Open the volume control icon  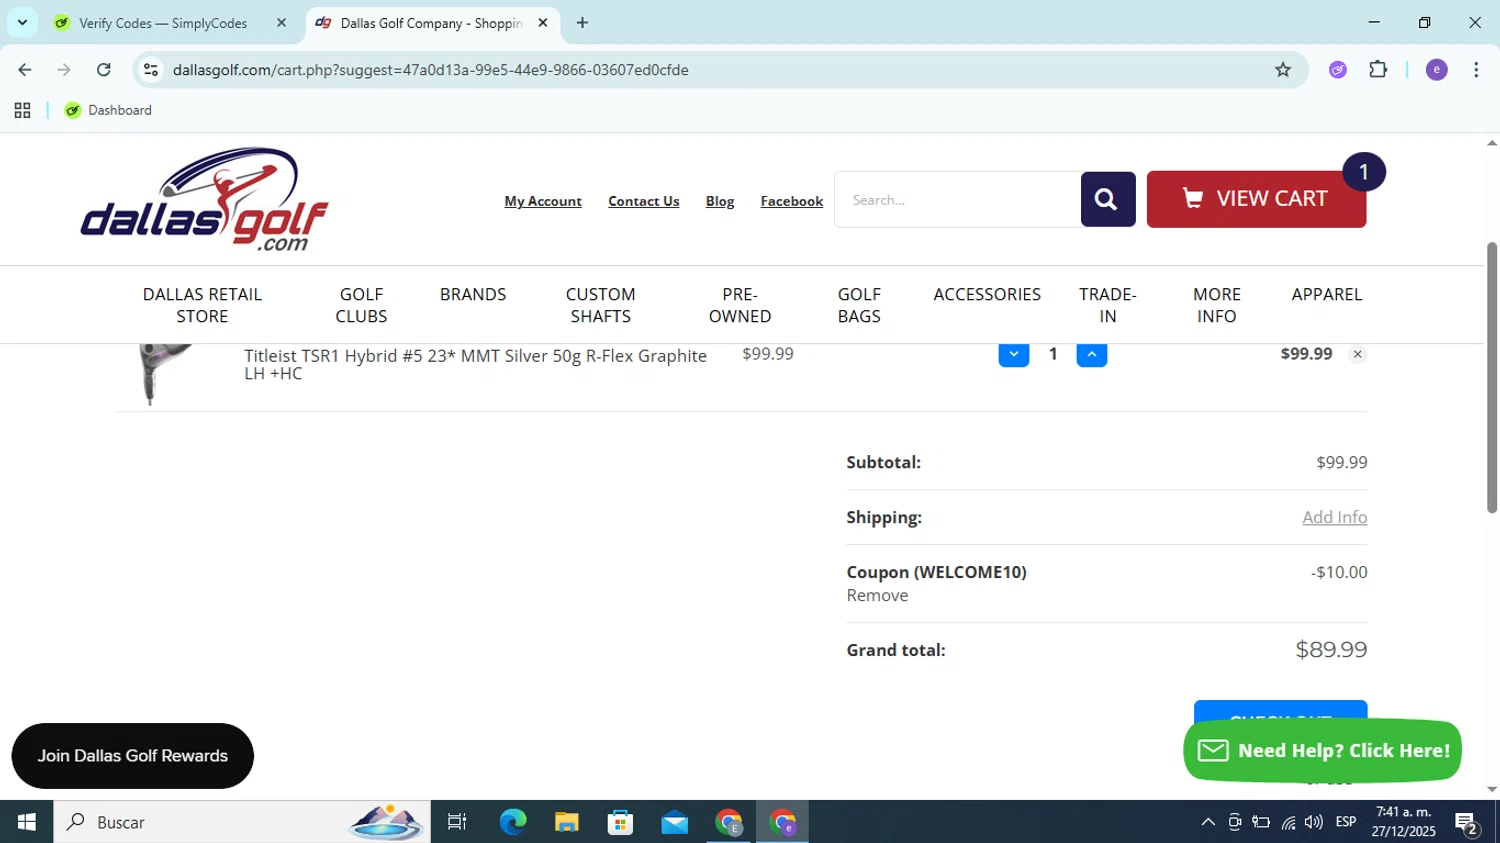[1314, 822]
